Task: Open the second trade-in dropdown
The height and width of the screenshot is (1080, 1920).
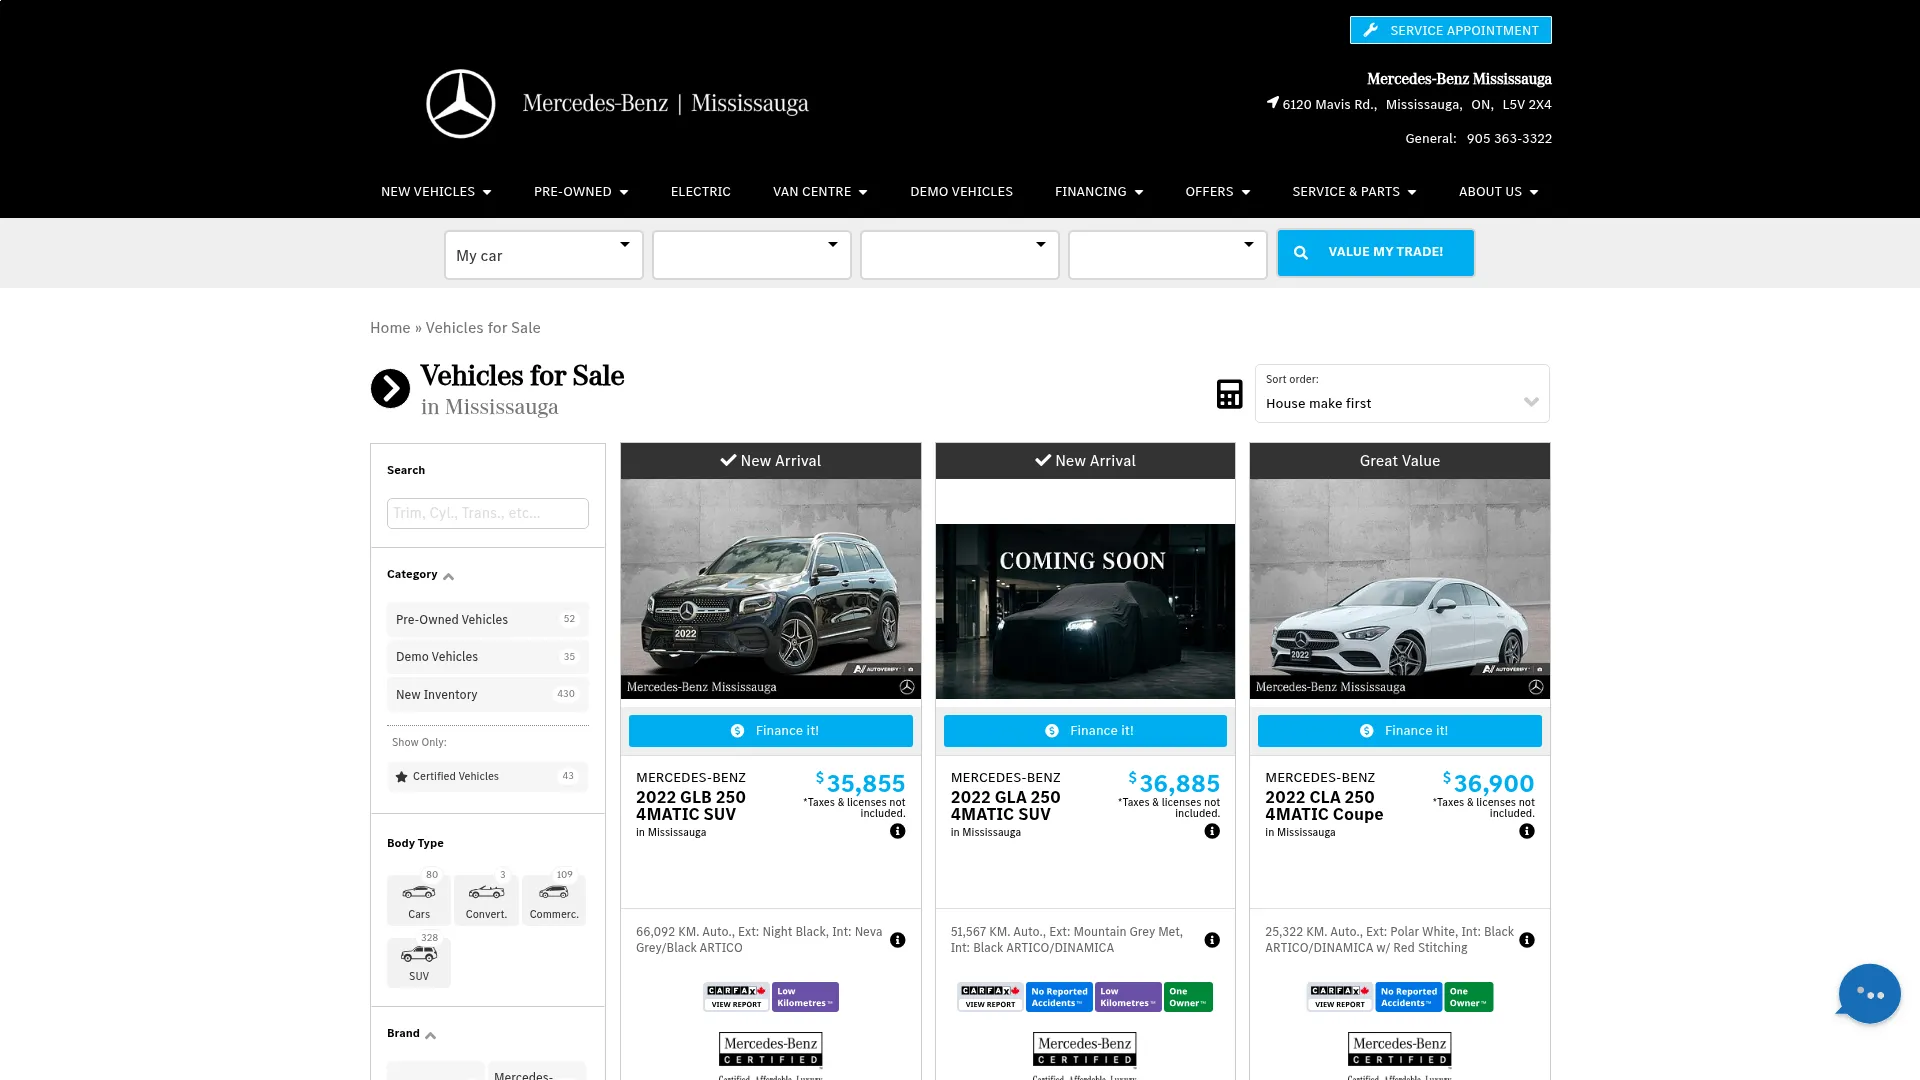Action: click(752, 255)
